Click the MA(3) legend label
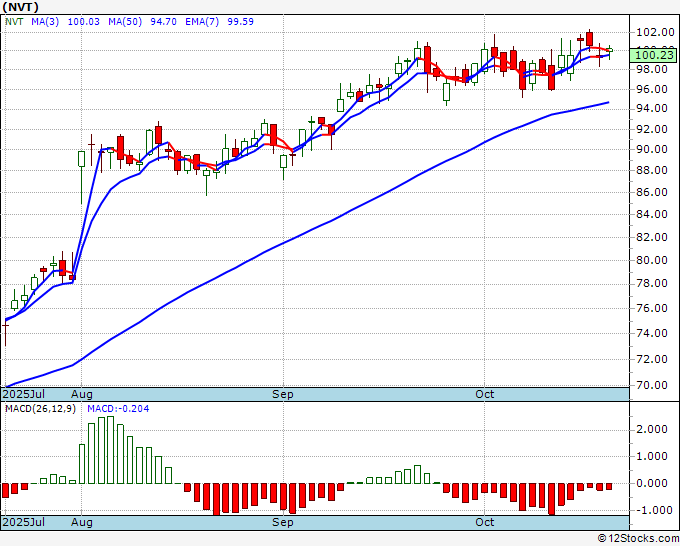Viewport: 680px width, 546px height. click(x=45, y=22)
